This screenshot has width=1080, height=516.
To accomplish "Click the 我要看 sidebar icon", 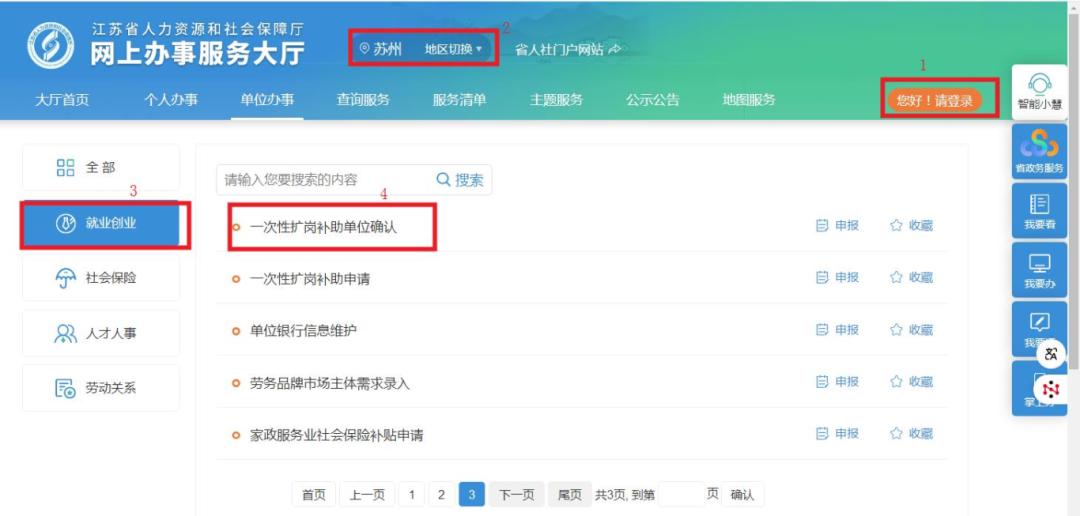I will (1040, 205).
